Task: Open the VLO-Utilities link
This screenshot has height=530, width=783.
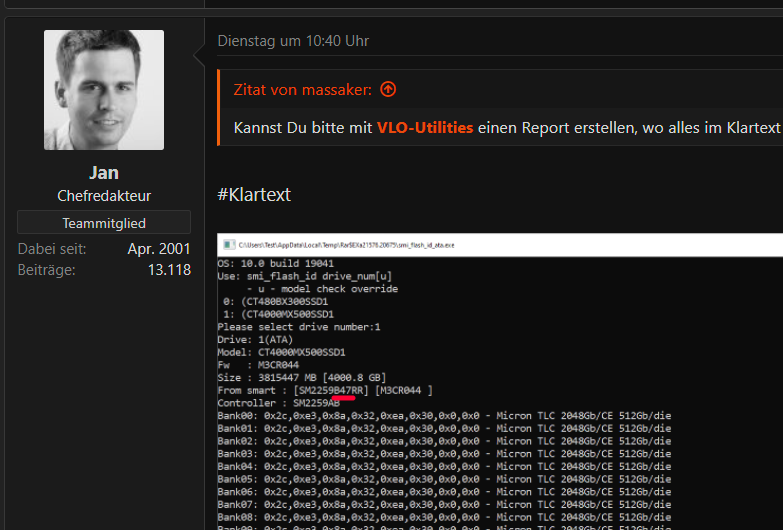Action: pos(425,128)
